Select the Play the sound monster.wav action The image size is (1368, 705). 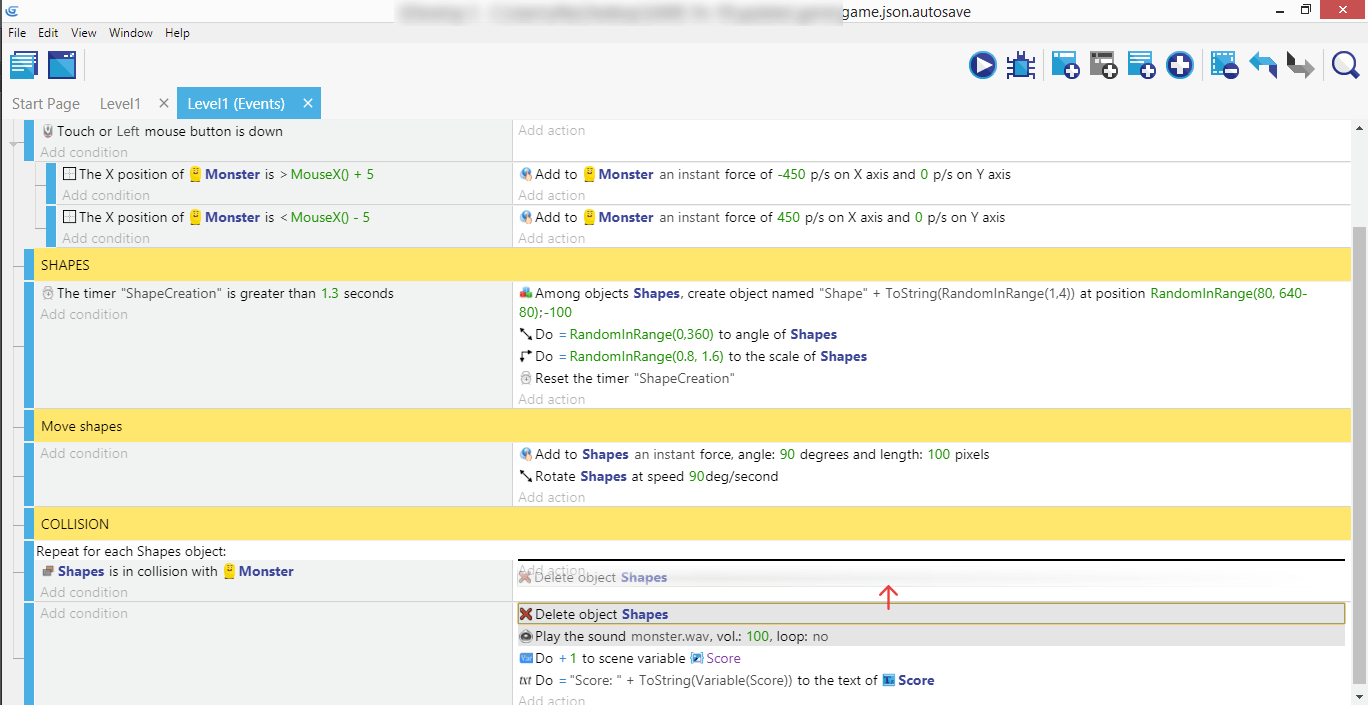681,637
